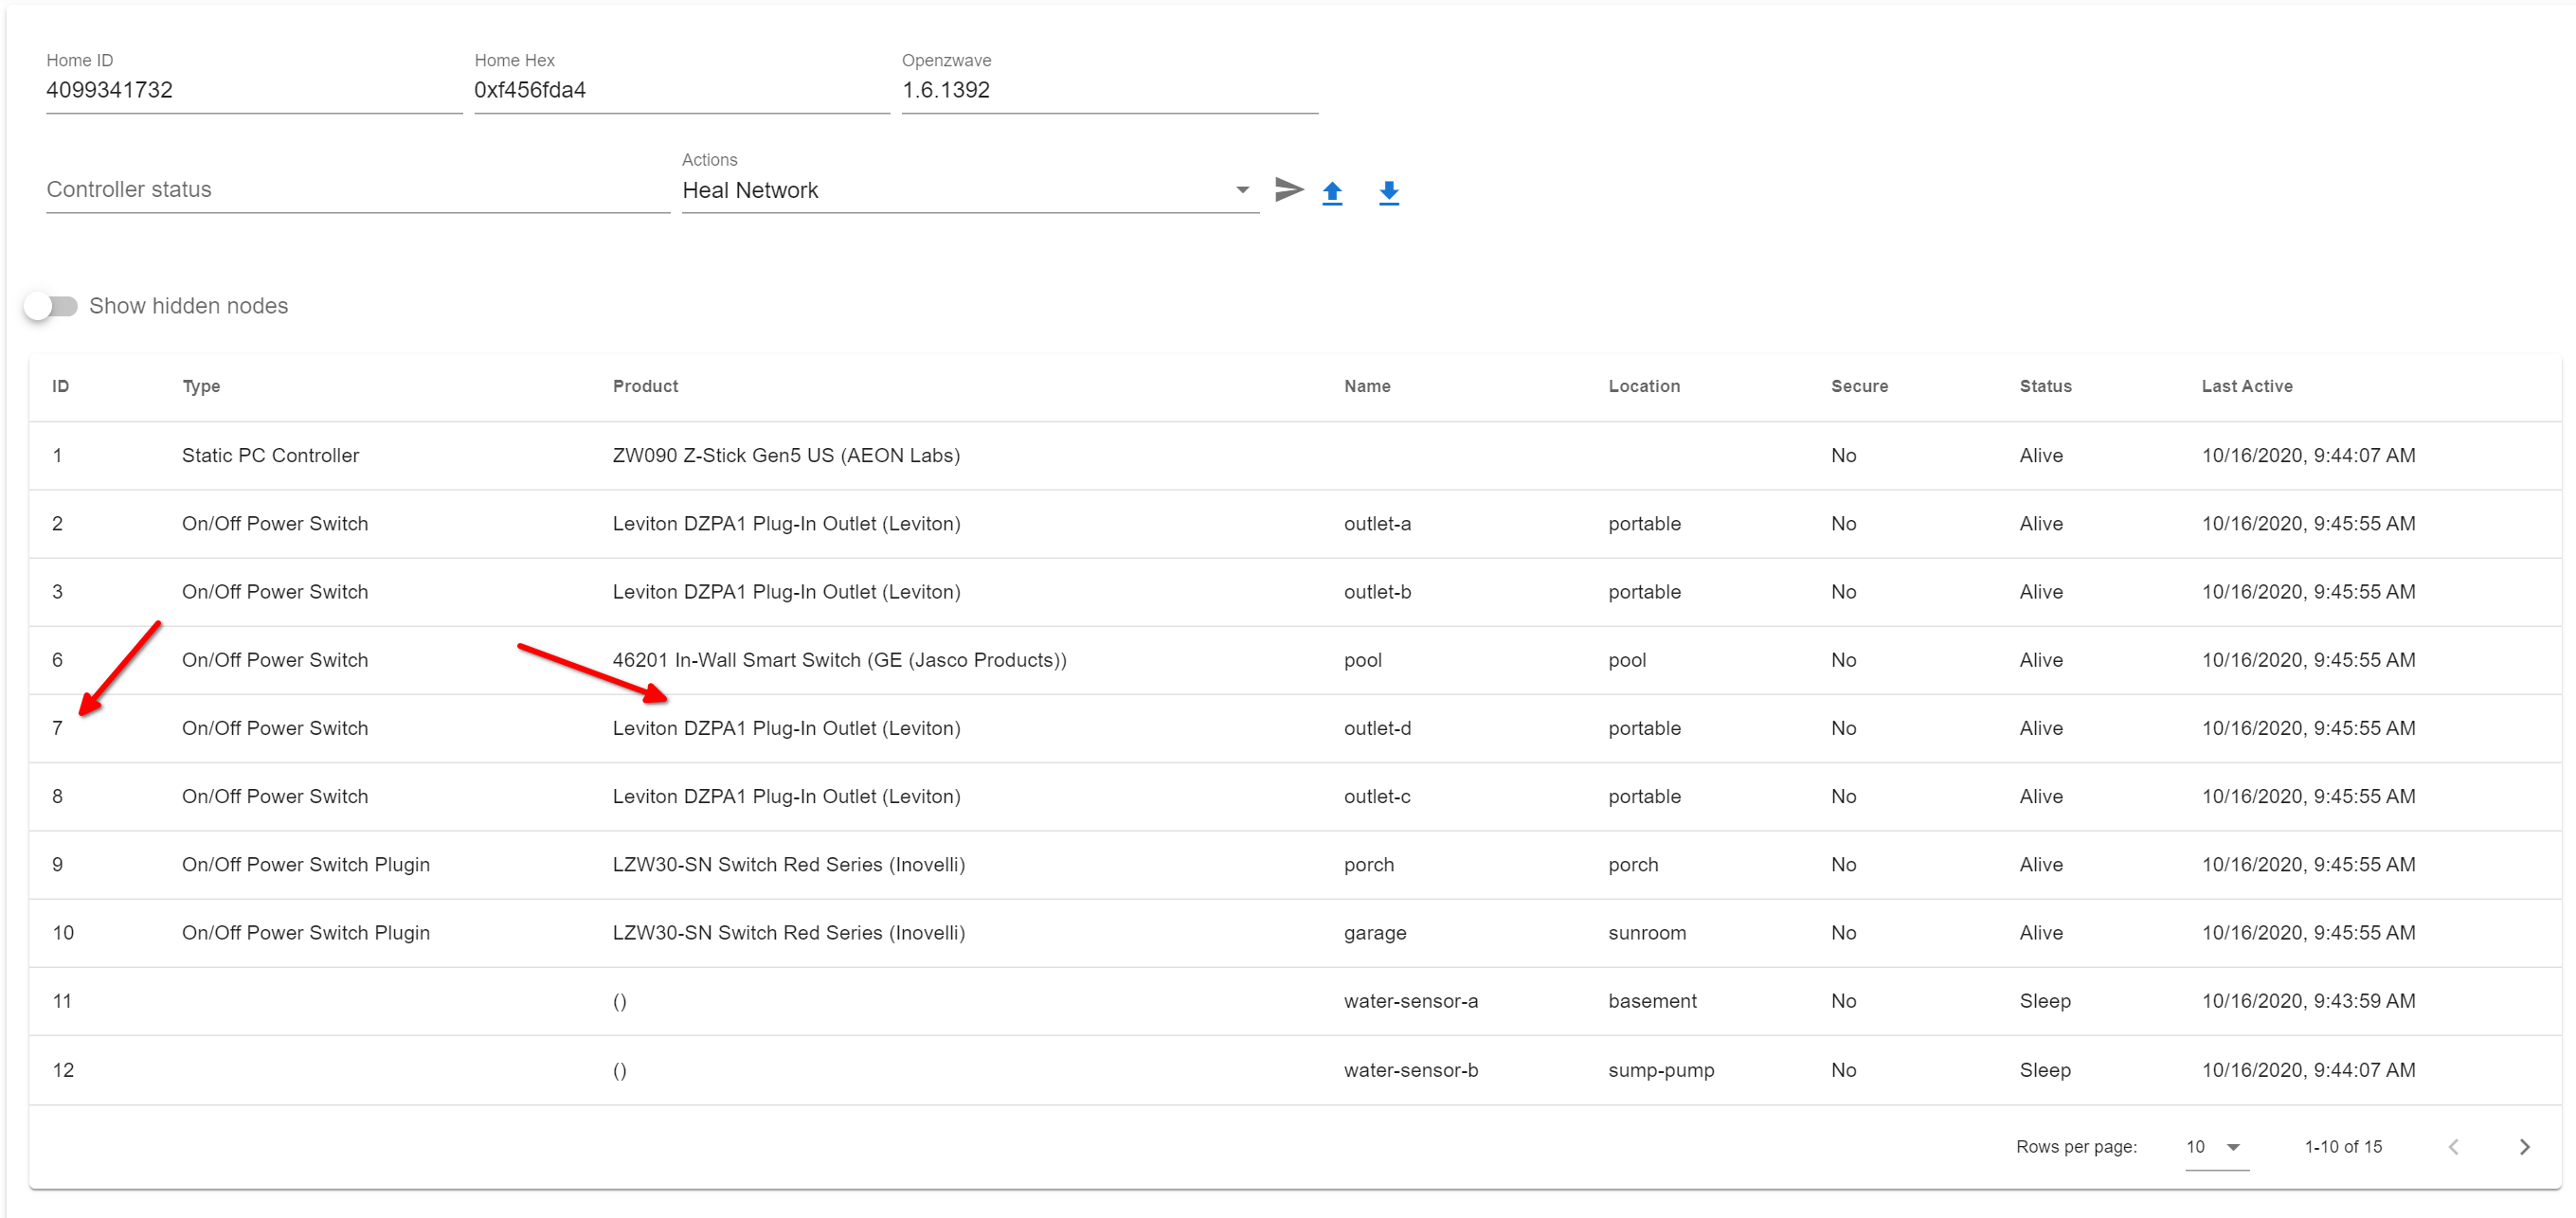2576x1218 pixels.
Task: Select the water-sensor-a node row
Action: click(1295, 1001)
